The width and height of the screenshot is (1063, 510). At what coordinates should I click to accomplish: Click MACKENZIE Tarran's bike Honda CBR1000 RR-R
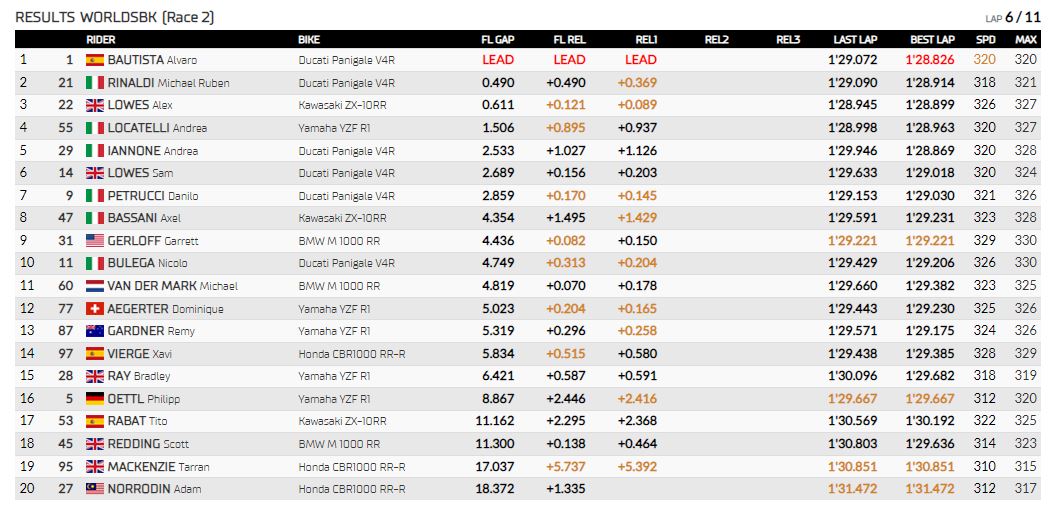[x=352, y=467]
